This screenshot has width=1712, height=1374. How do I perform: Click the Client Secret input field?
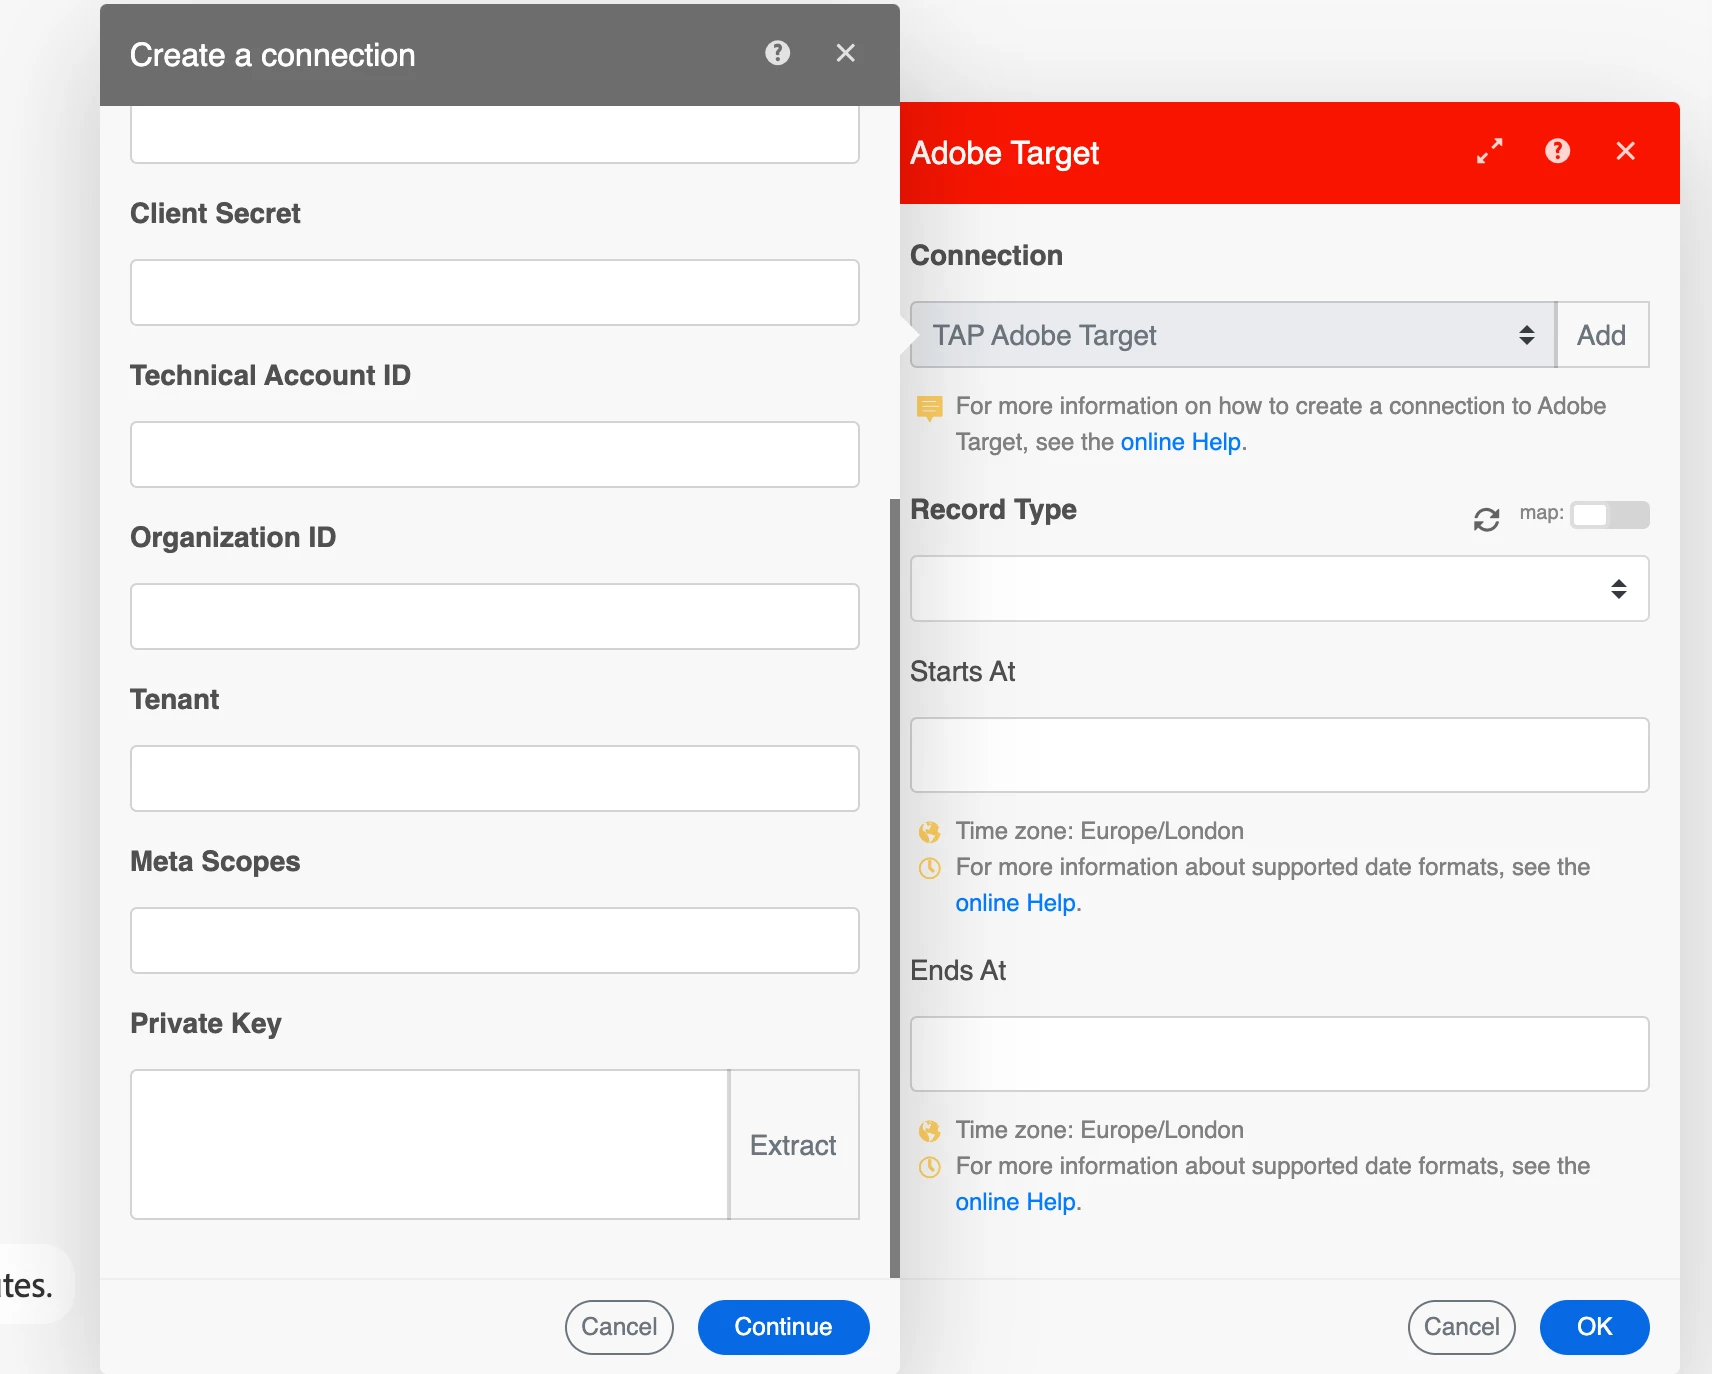[x=495, y=293]
